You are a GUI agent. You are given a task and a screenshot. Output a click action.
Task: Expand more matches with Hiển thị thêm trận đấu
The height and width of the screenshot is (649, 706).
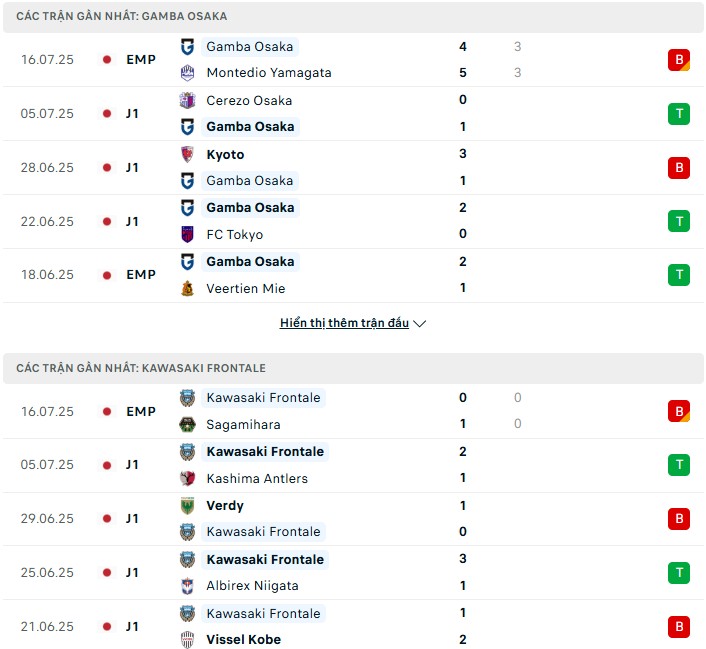click(x=344, y=323)
